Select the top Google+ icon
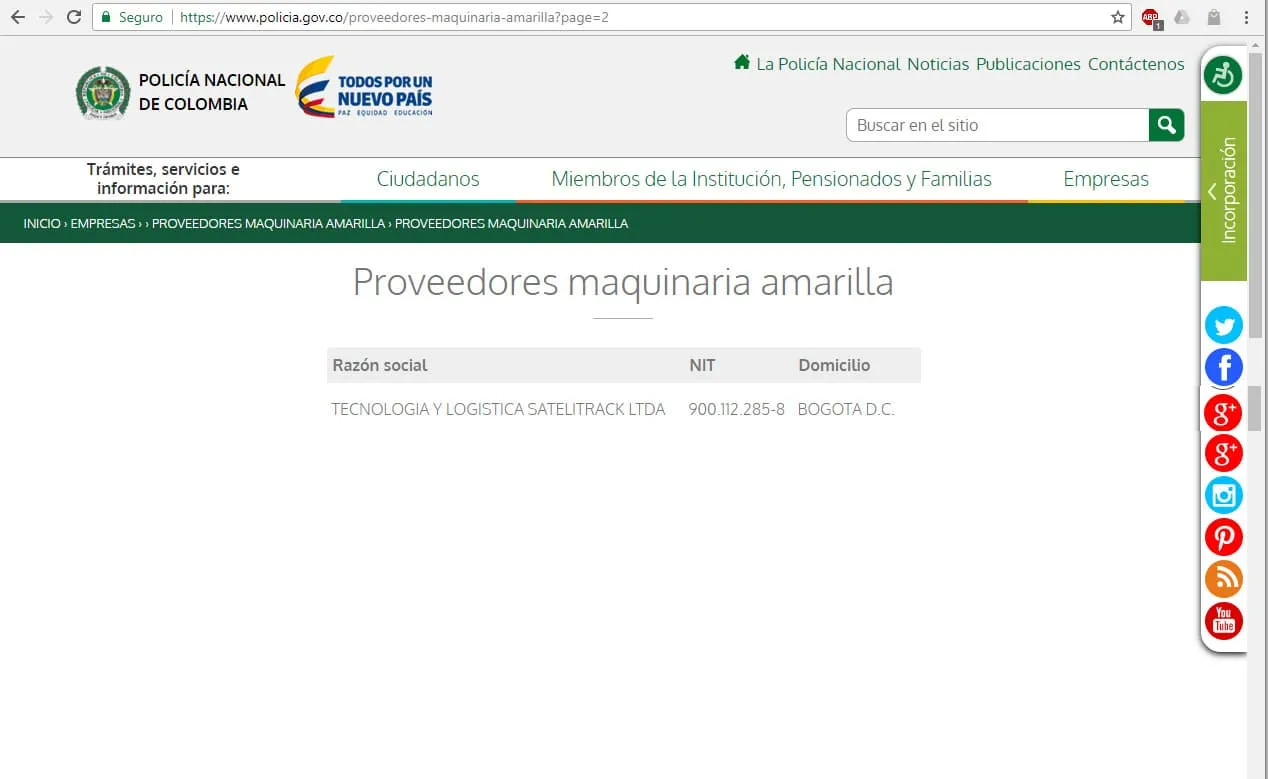This screenshot has width=1268, height=779. 1223,411
